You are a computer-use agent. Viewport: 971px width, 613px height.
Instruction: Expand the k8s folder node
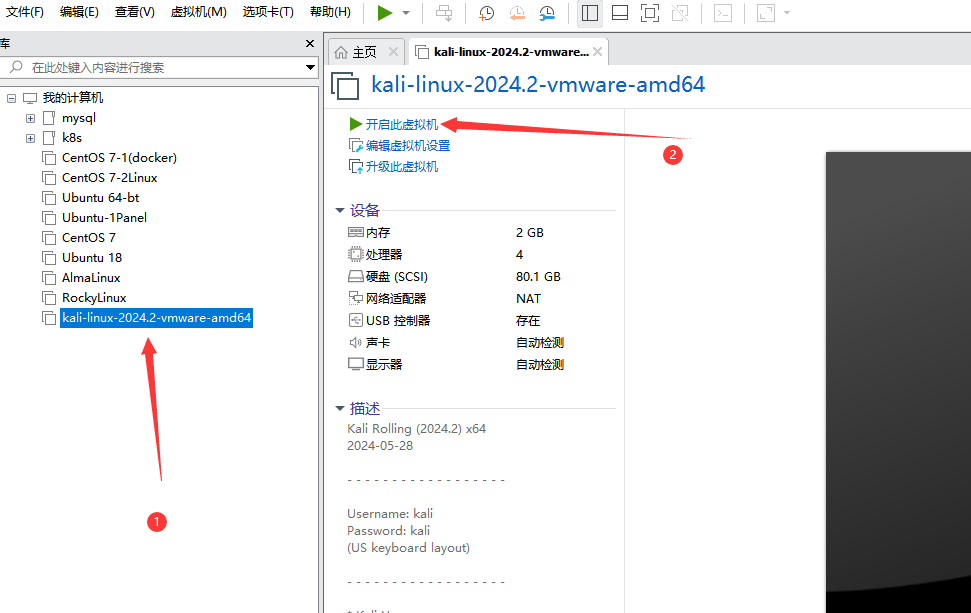coord(30,138)
